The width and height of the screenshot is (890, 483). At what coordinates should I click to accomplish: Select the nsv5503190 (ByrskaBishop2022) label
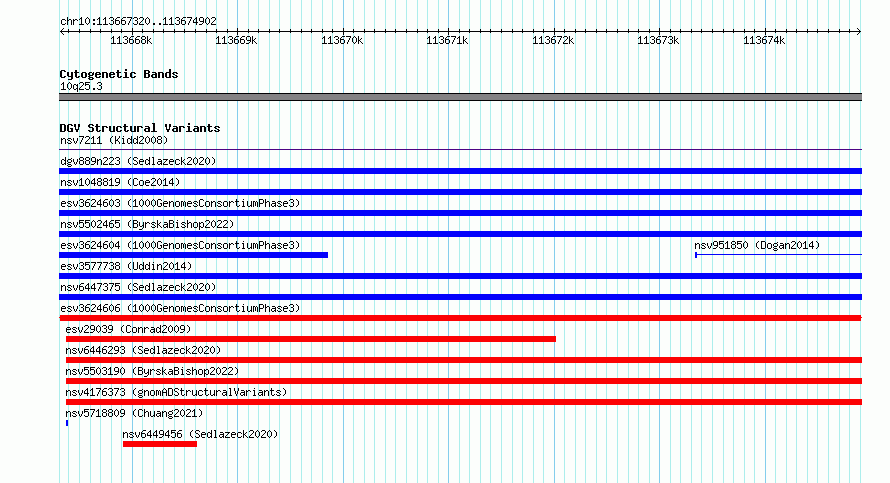tap(152, 371)
